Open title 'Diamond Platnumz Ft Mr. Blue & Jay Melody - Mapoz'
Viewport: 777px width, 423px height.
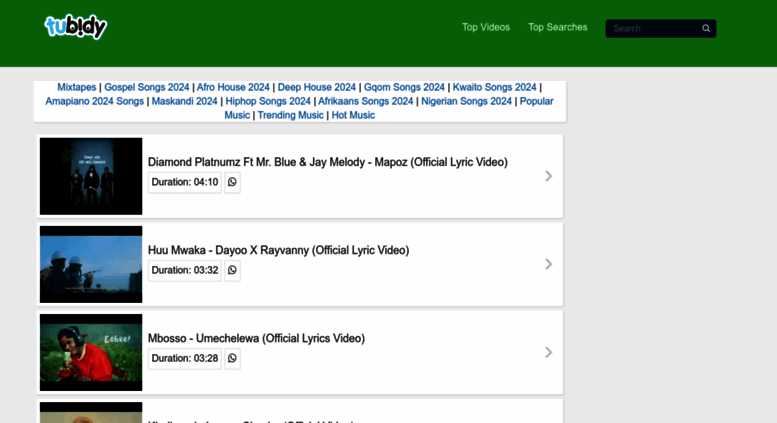pyautogui.click(x=328, y=162)
